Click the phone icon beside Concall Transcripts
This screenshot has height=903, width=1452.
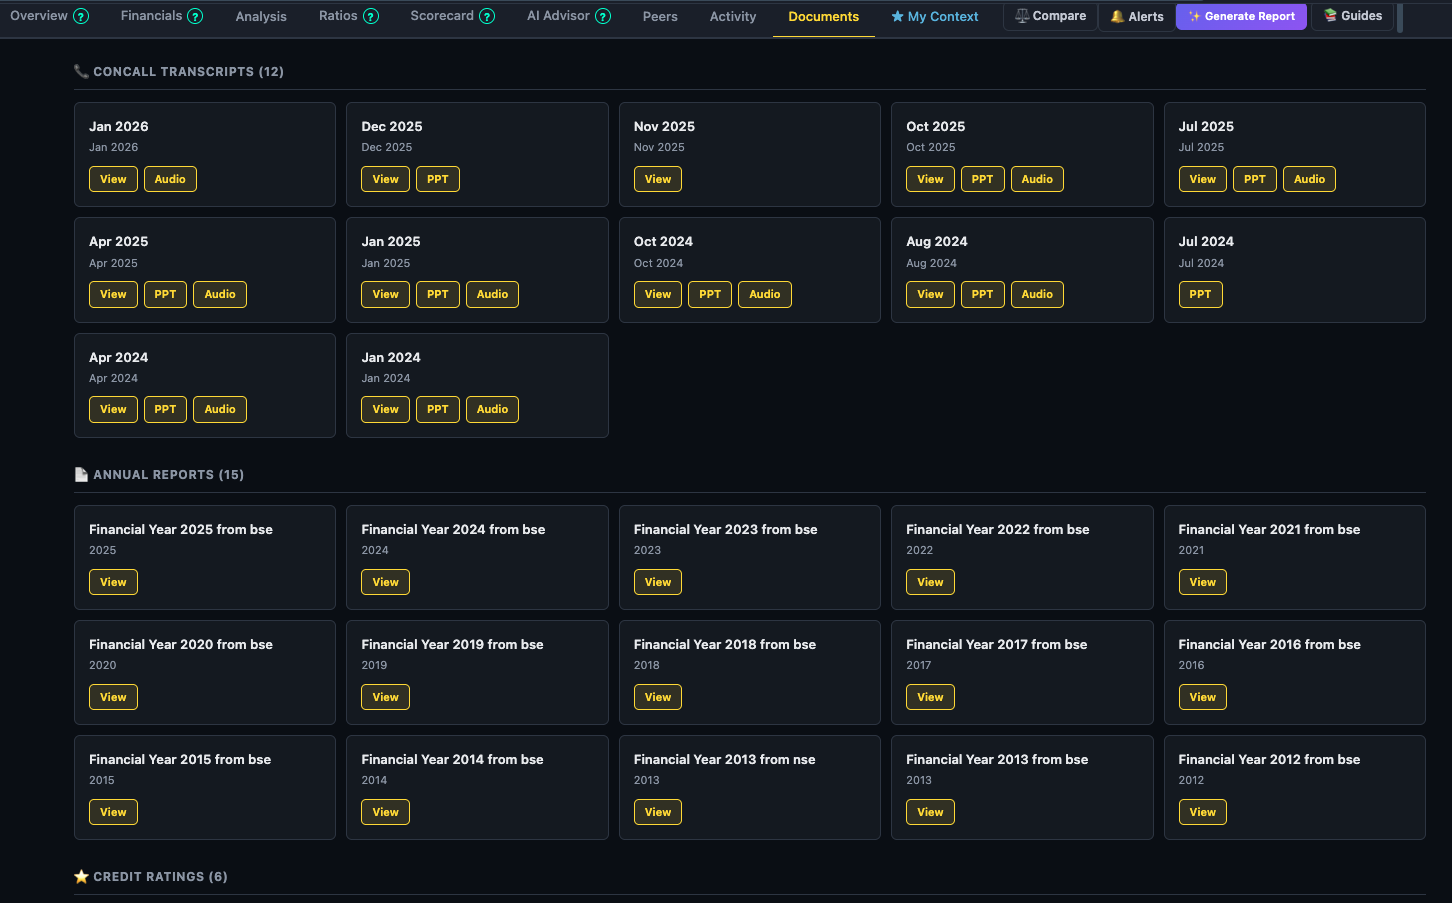[x=81, y=71]
